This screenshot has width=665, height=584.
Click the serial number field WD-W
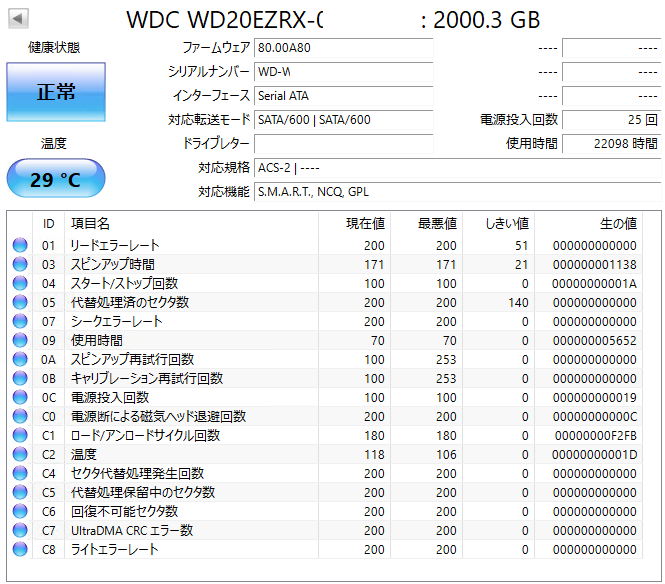pyautogui.click(x=344, y=72)
